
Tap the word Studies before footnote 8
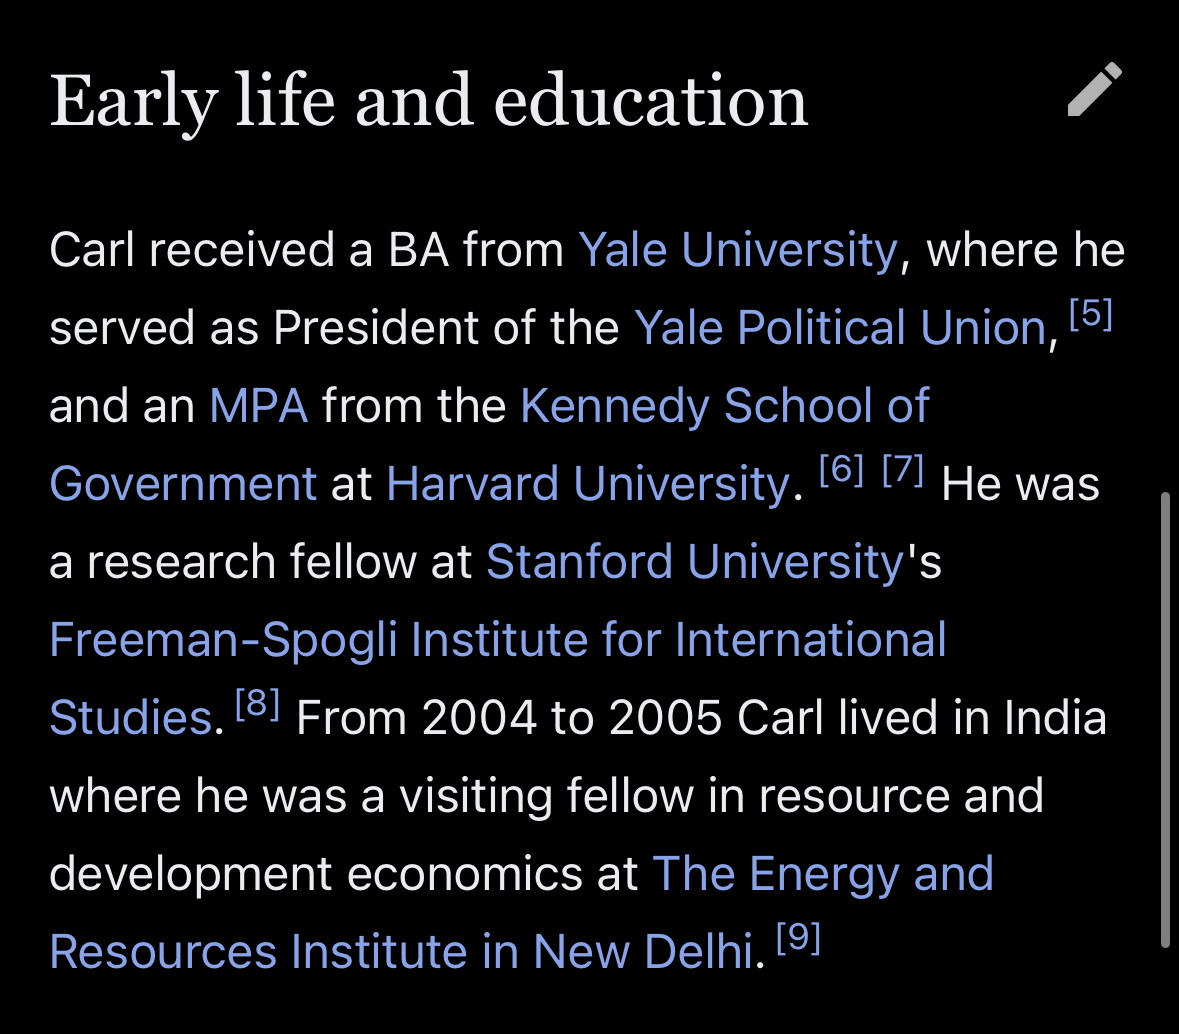pos(130,718)
